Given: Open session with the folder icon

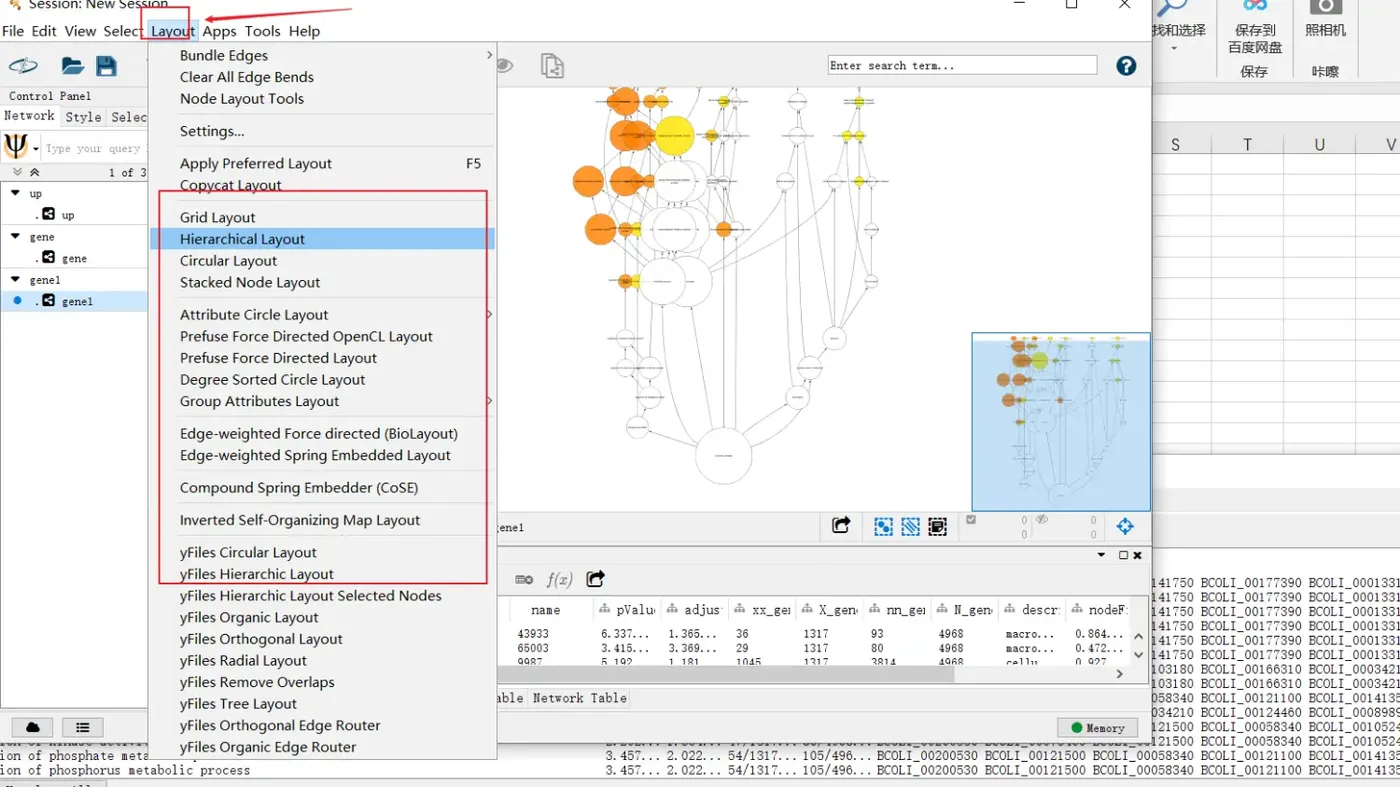Looking at the screenshot, I should click(x=72, y=66).
